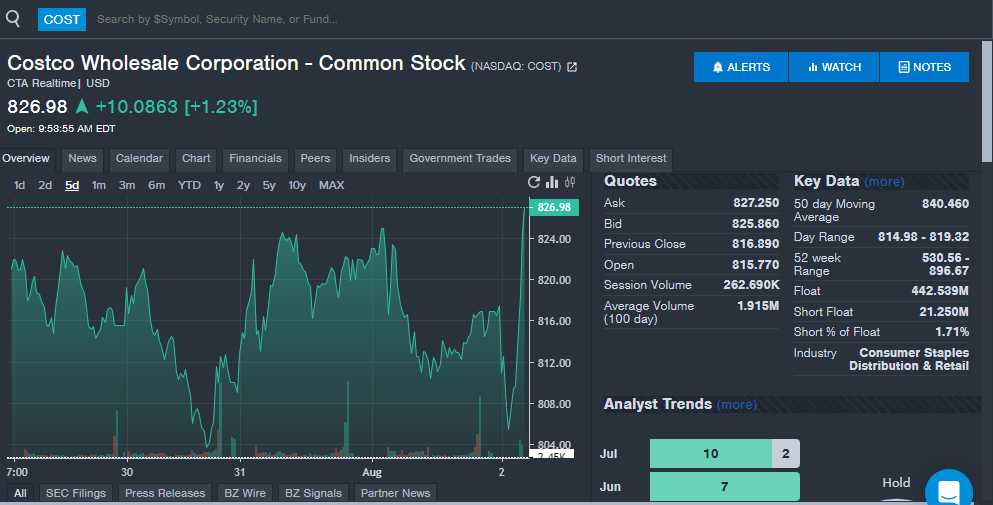Image resolution: width=993 pixels, height=505 pixels.
Task: Select the 5d chart range
Action: click(x=72, y=186)
